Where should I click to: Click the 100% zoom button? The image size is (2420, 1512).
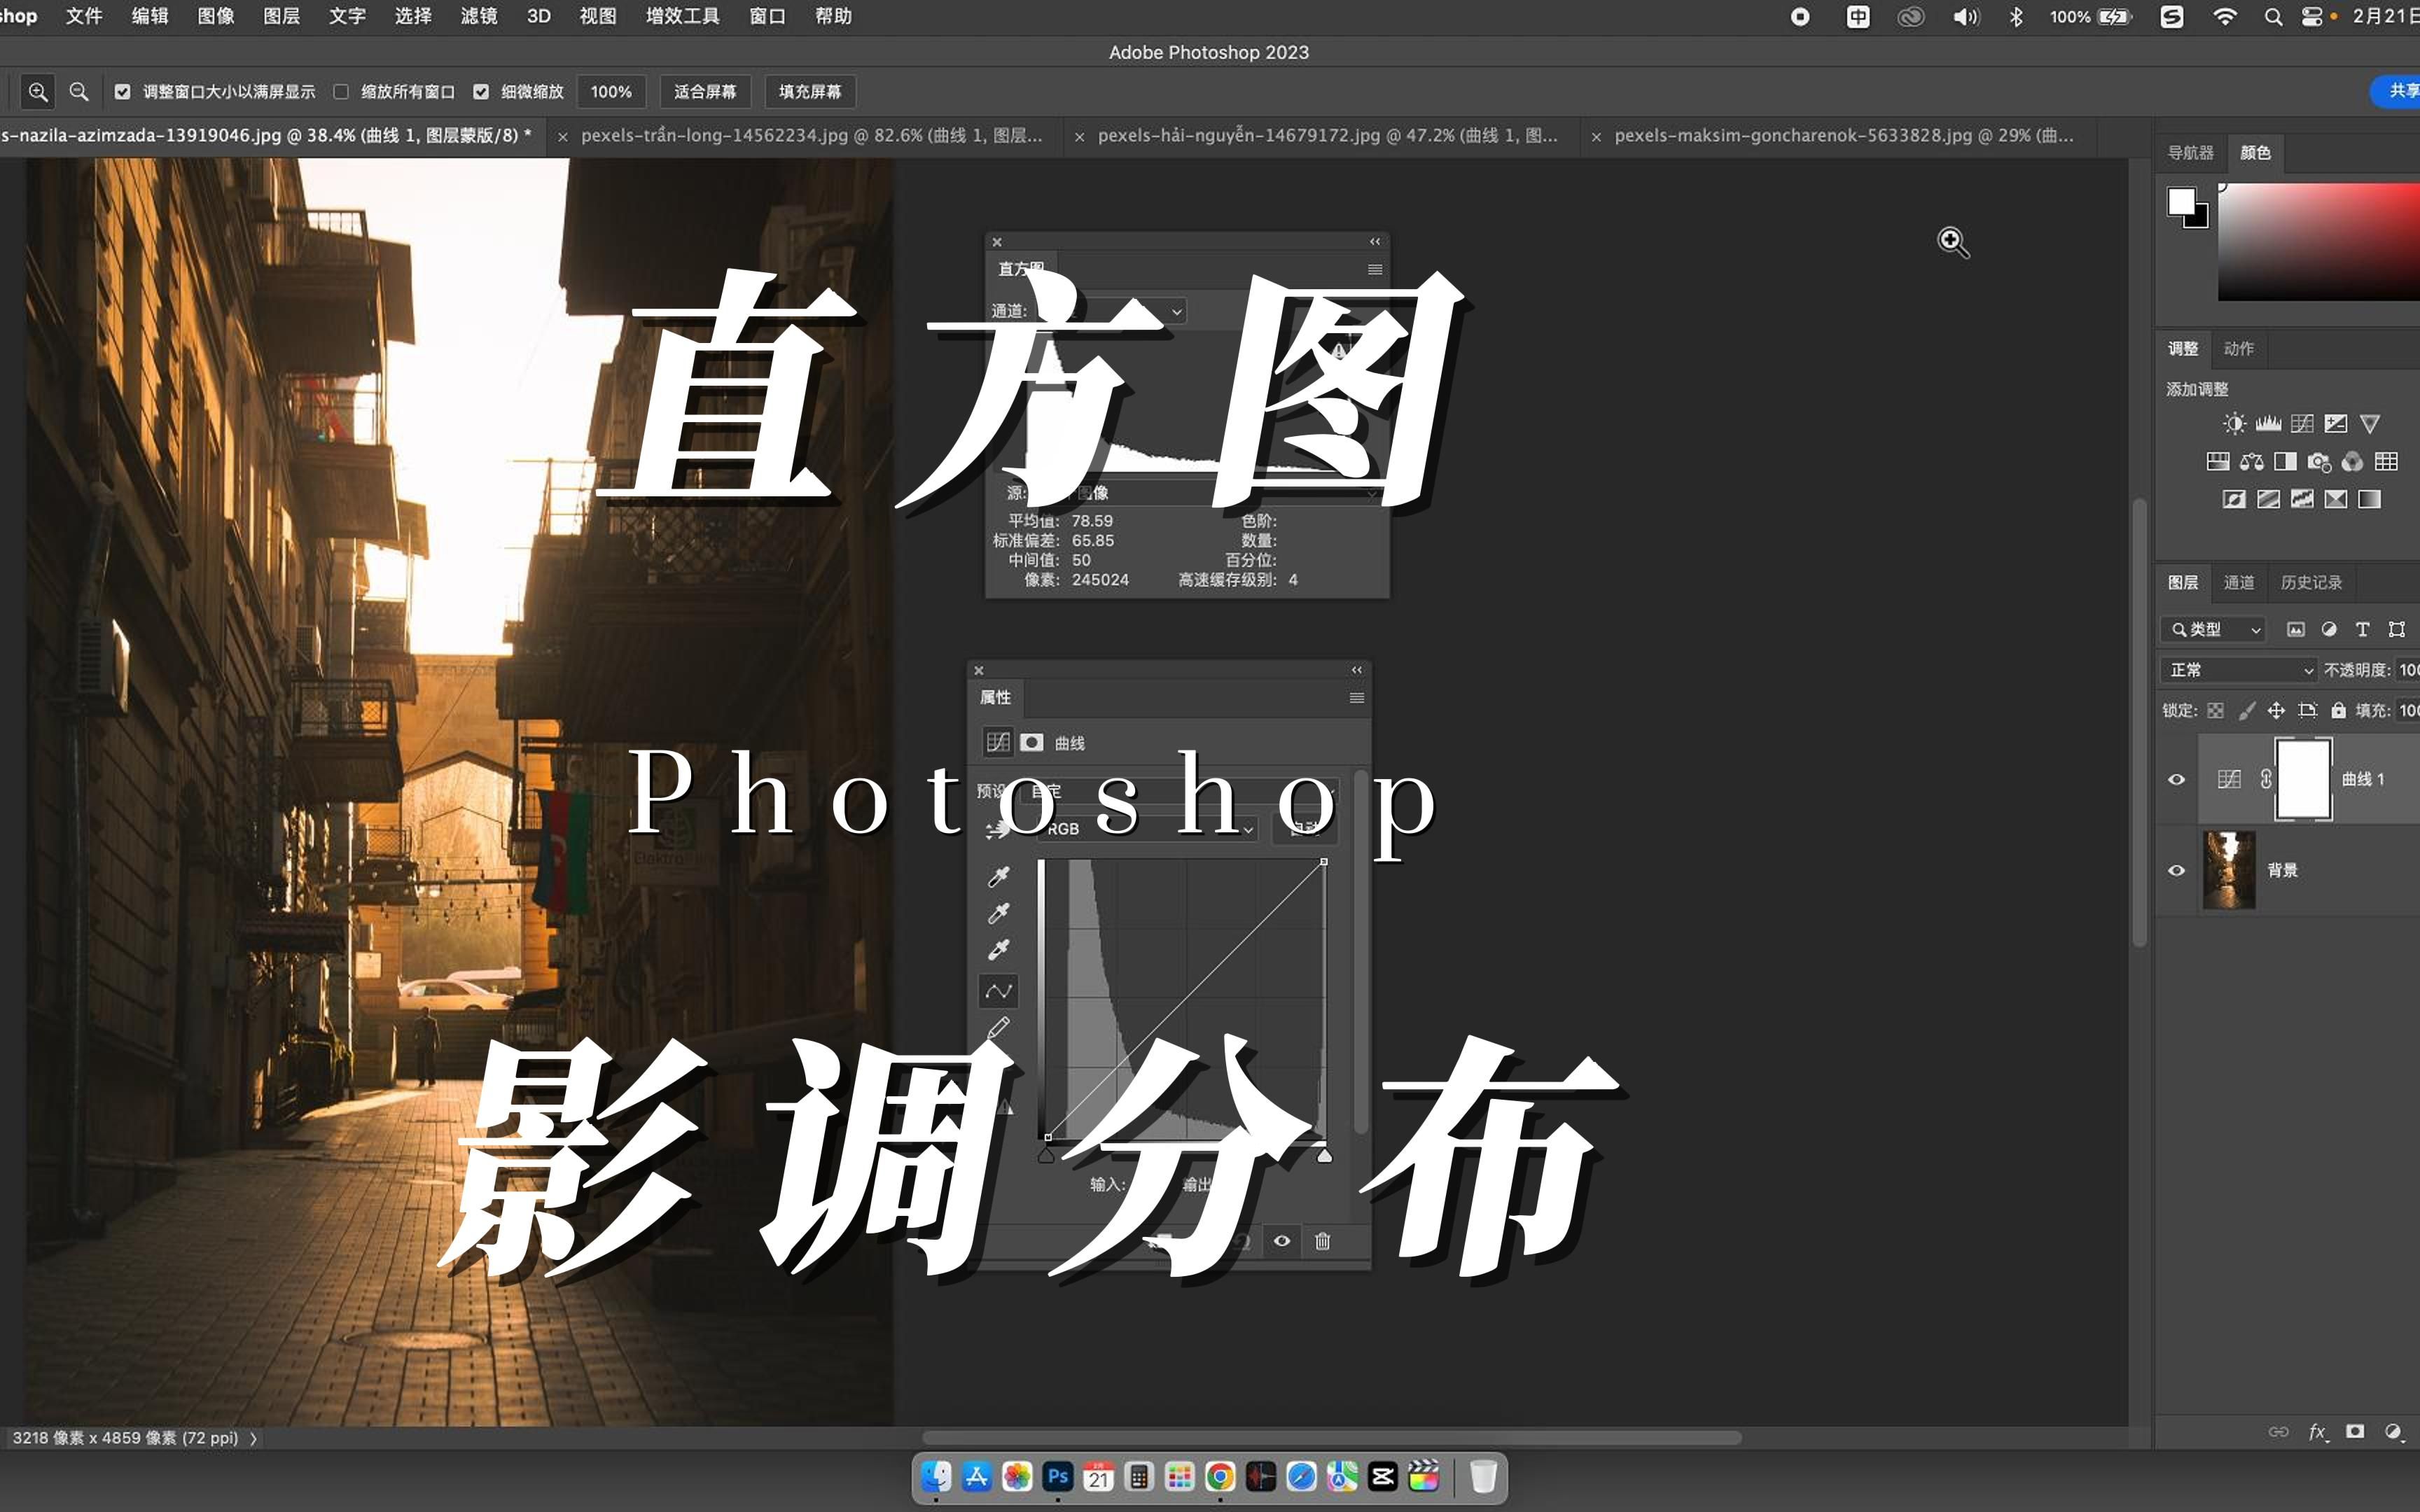coord(611,92)
